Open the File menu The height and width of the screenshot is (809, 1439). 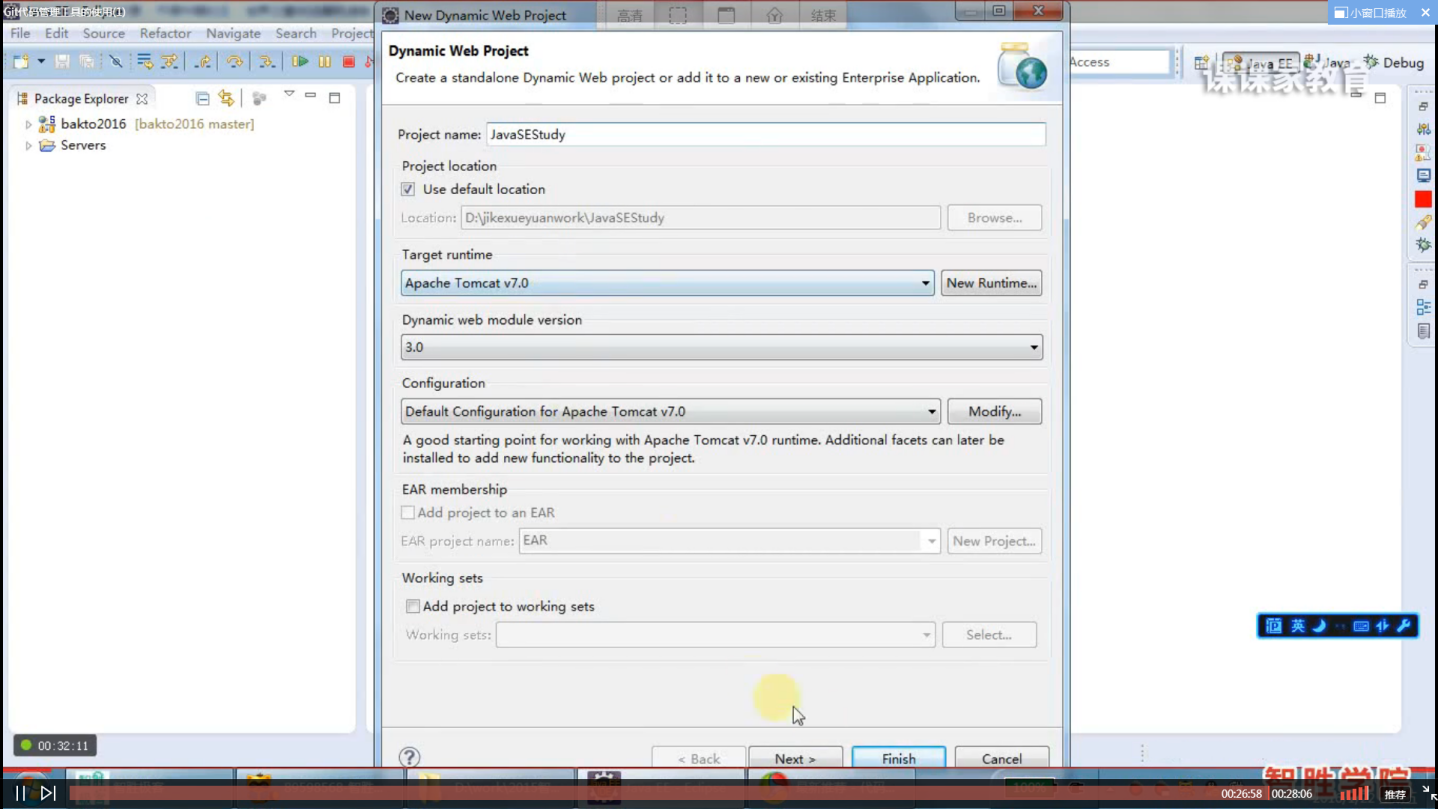tap(20, 33)
